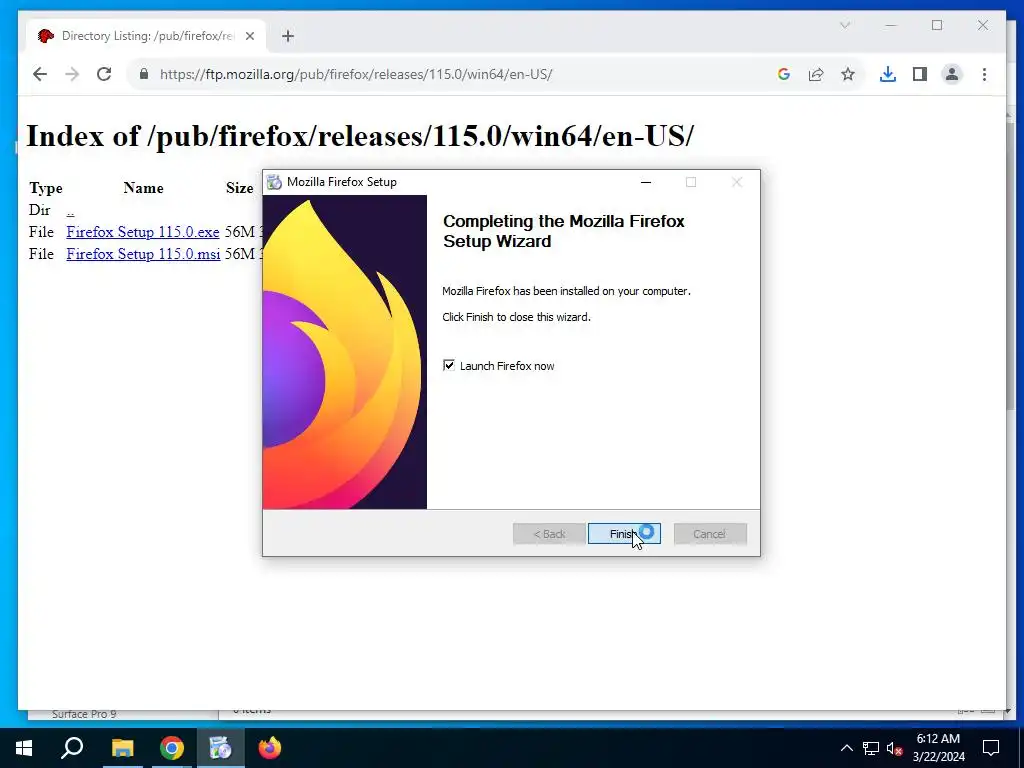Open File Explorer from taskbar
Image resolution: width=1024 pixels, height=768 pixels.
tap(122, 748)
